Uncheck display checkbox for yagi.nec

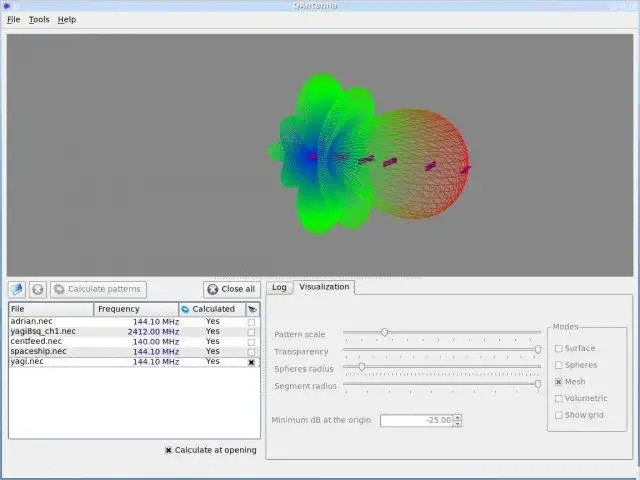coord(251,362)
